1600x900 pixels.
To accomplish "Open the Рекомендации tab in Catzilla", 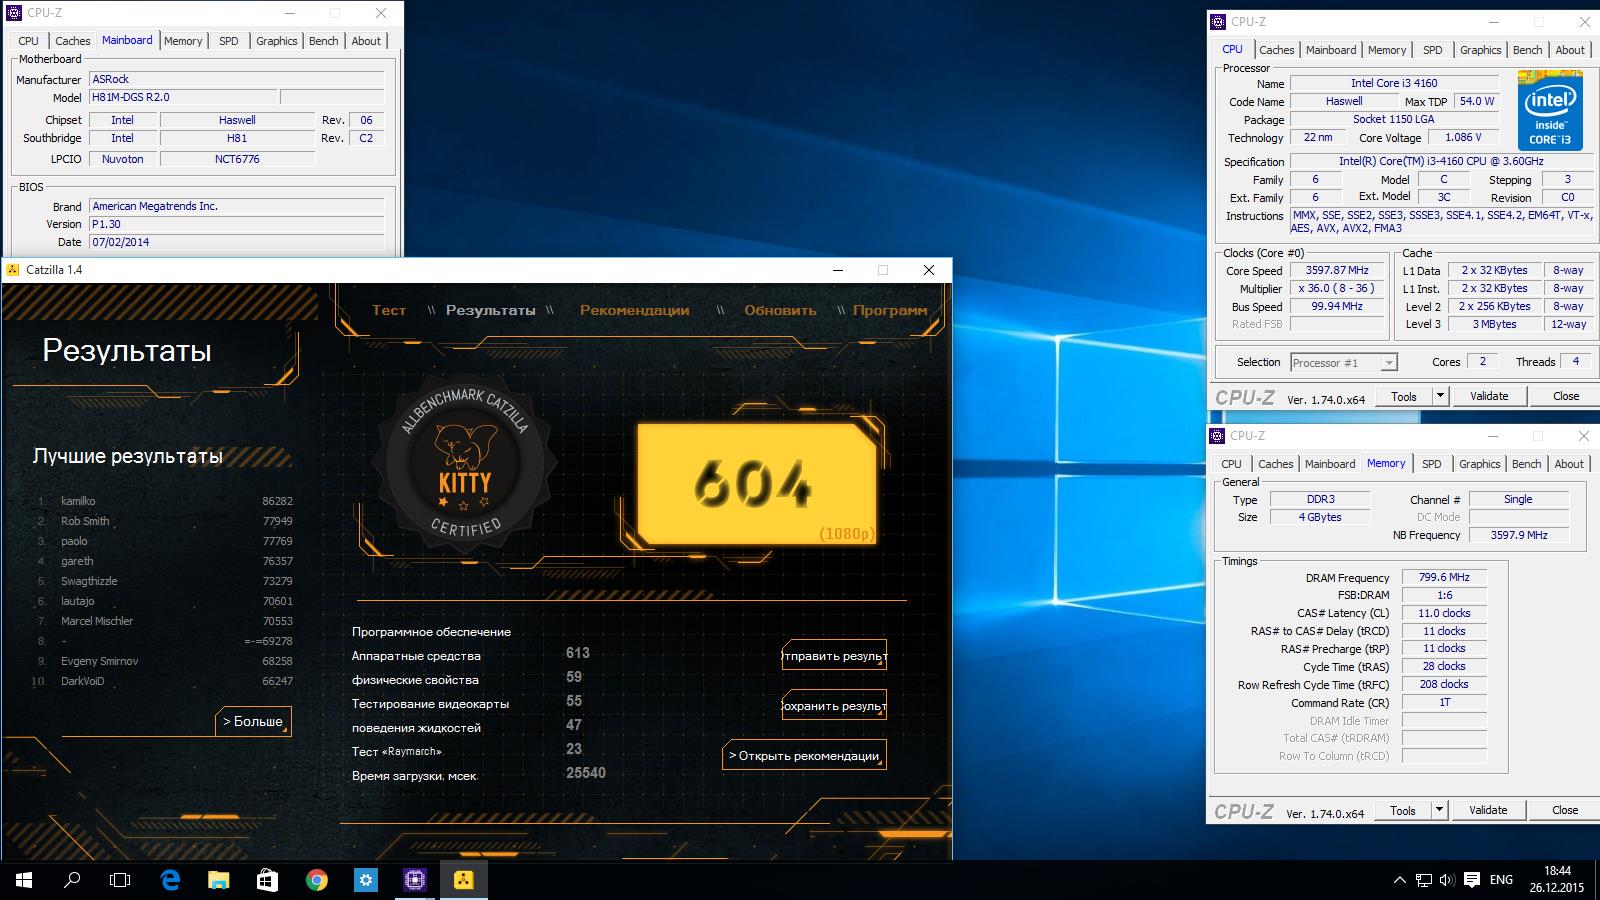I will 635,310.
